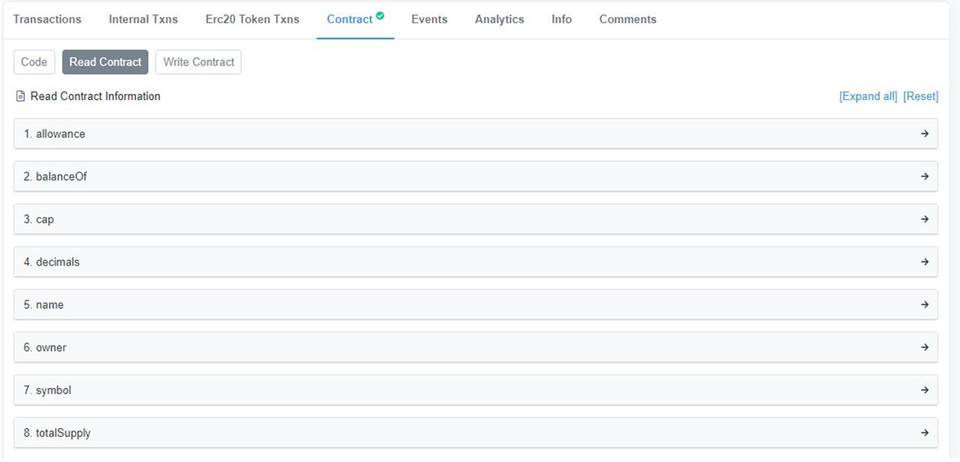
Task: Expand the 3. cap function
Action: pyautogui.click(x=476, y=219)
